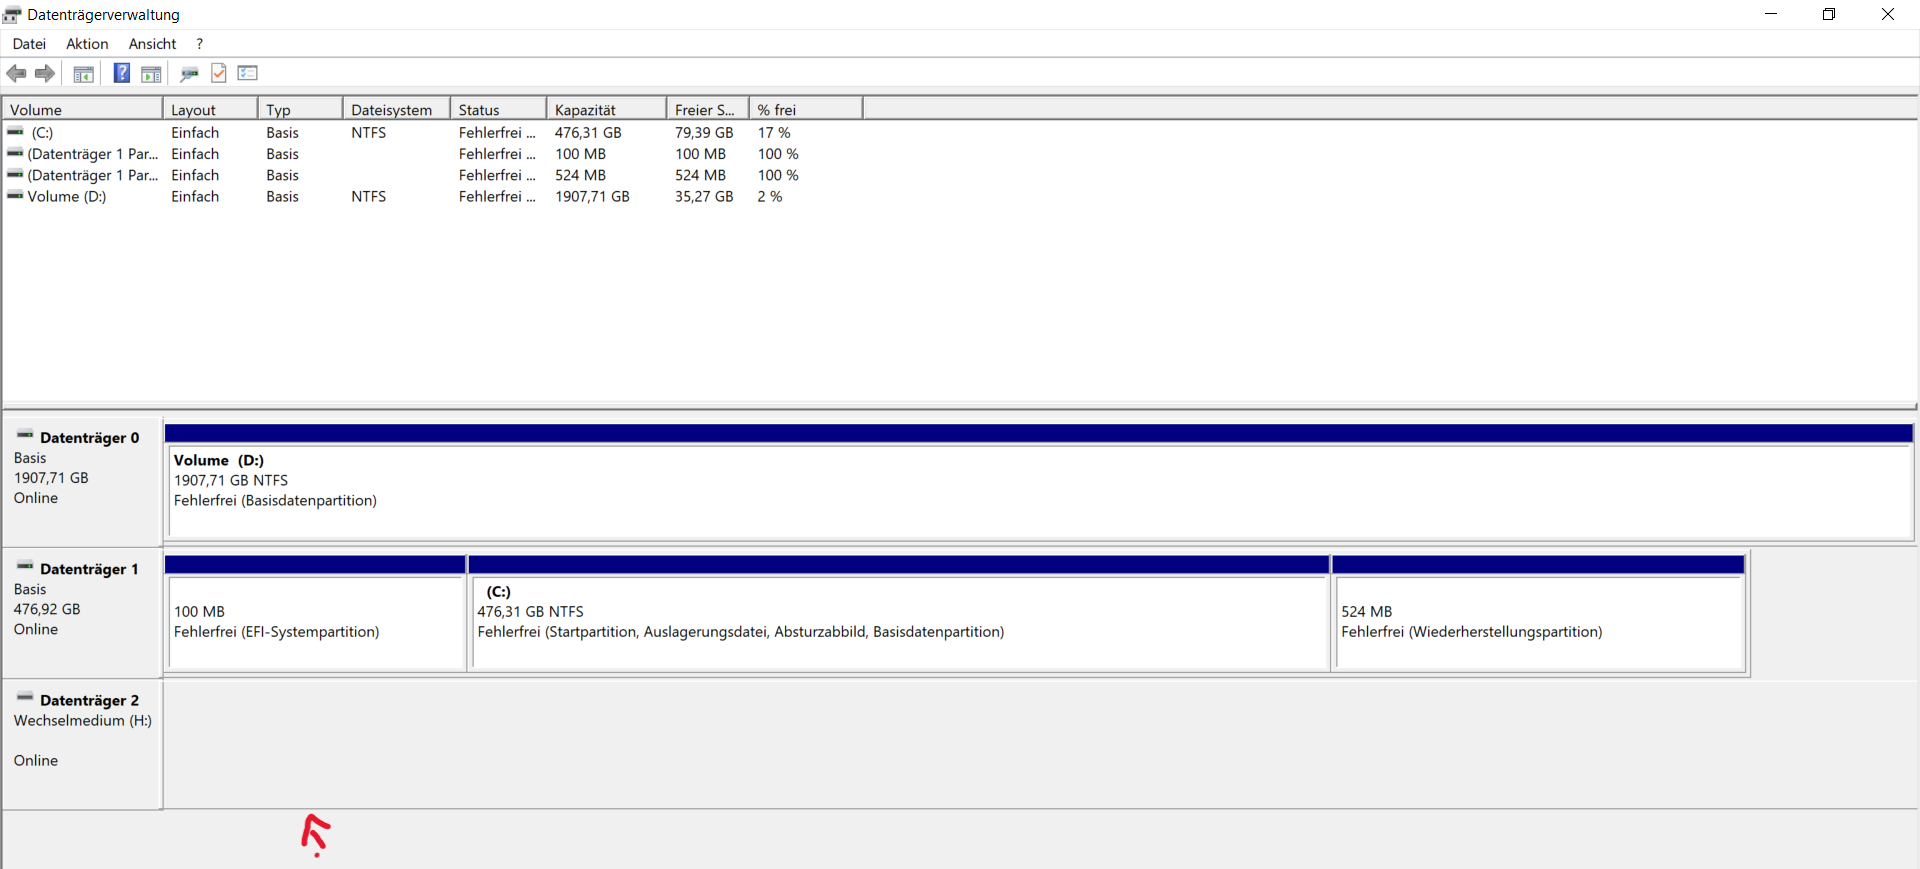Viewport: 1920px width, 869px height.
Task: Click the Back arrow toolbar icon
Action: click(16, 73)
